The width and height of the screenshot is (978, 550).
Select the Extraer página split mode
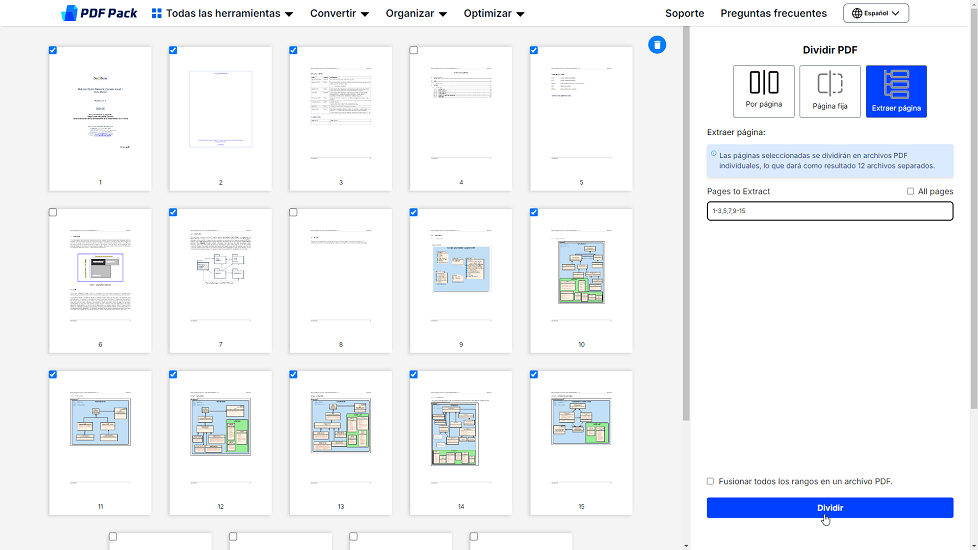pyautogui.click(x=896, y=91)
